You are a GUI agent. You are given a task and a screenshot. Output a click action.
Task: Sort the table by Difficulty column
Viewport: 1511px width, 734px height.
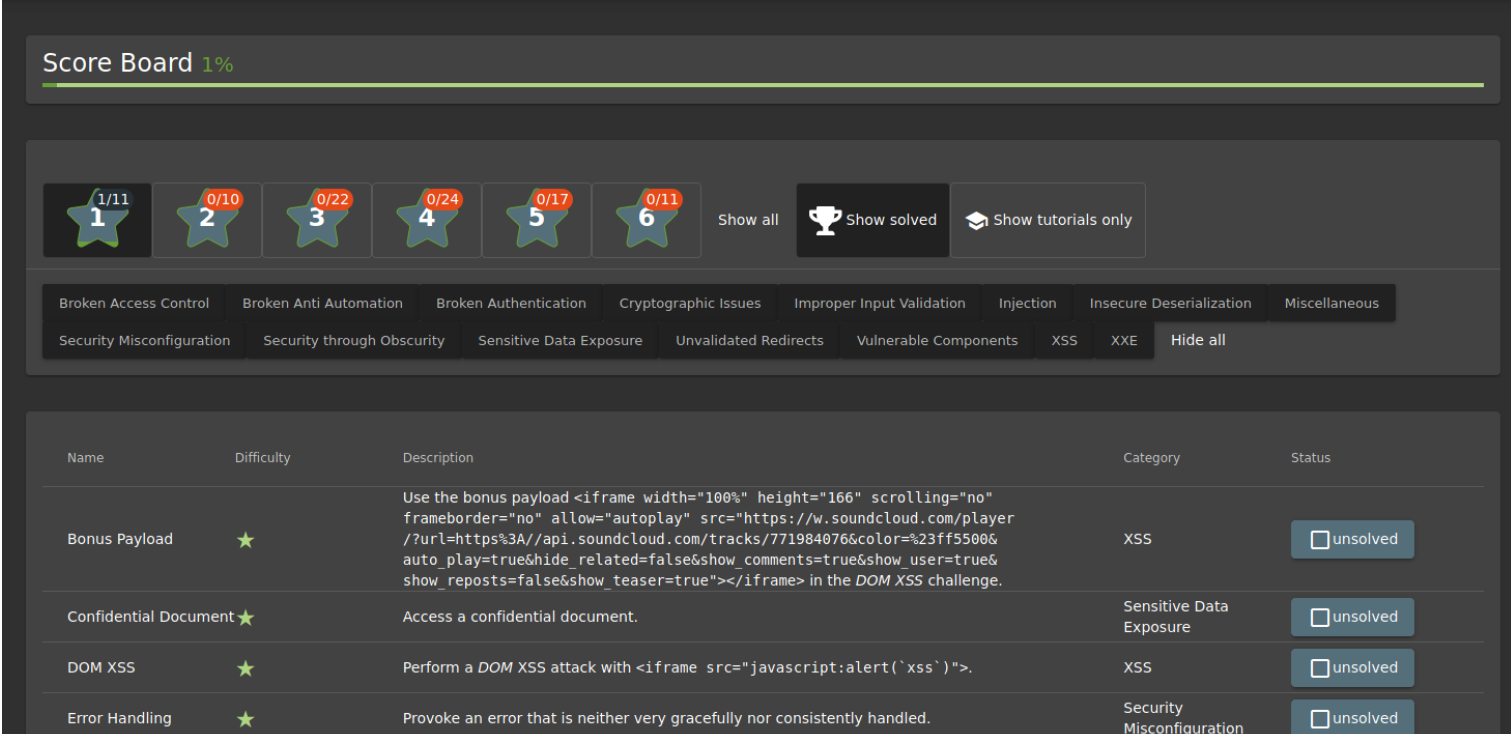pos(262,457)
